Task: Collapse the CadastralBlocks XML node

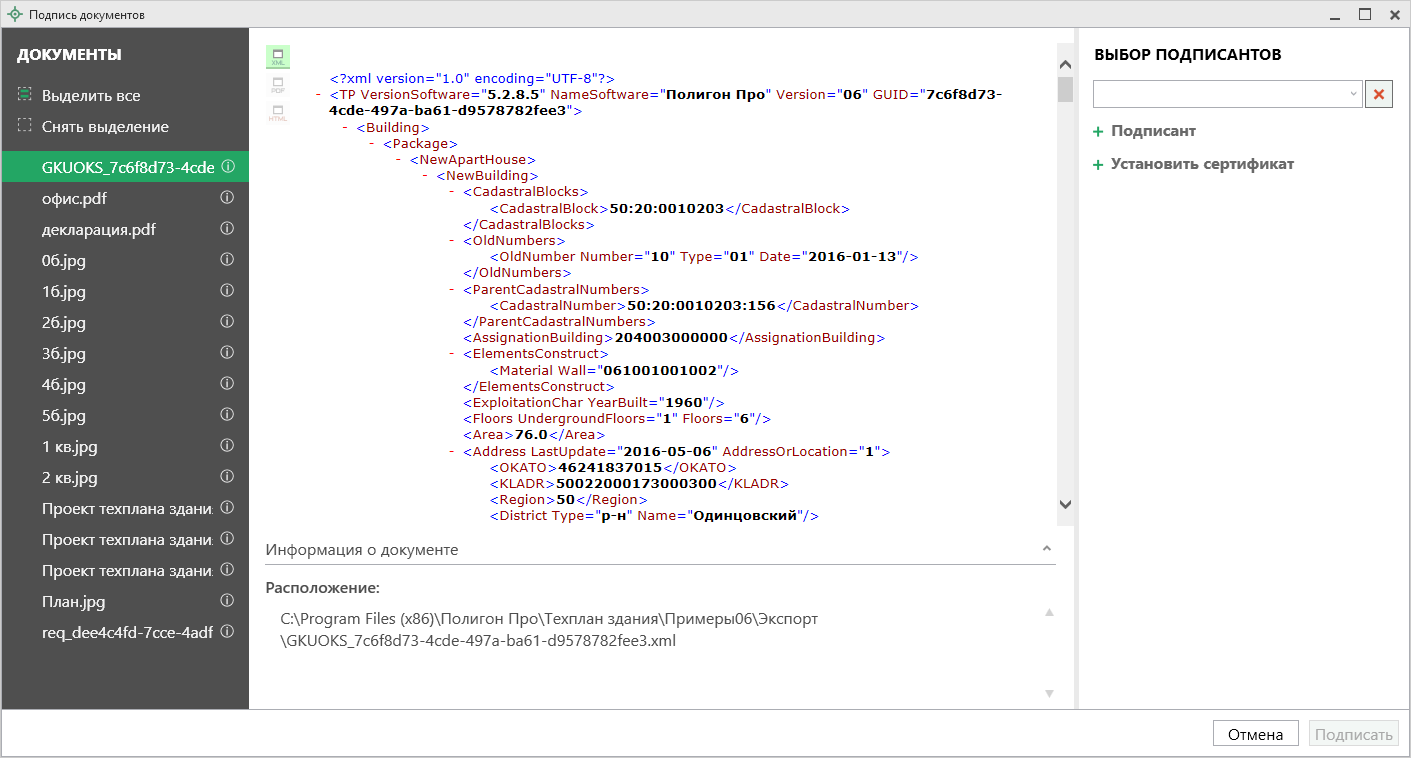Action: click(453, 192)
